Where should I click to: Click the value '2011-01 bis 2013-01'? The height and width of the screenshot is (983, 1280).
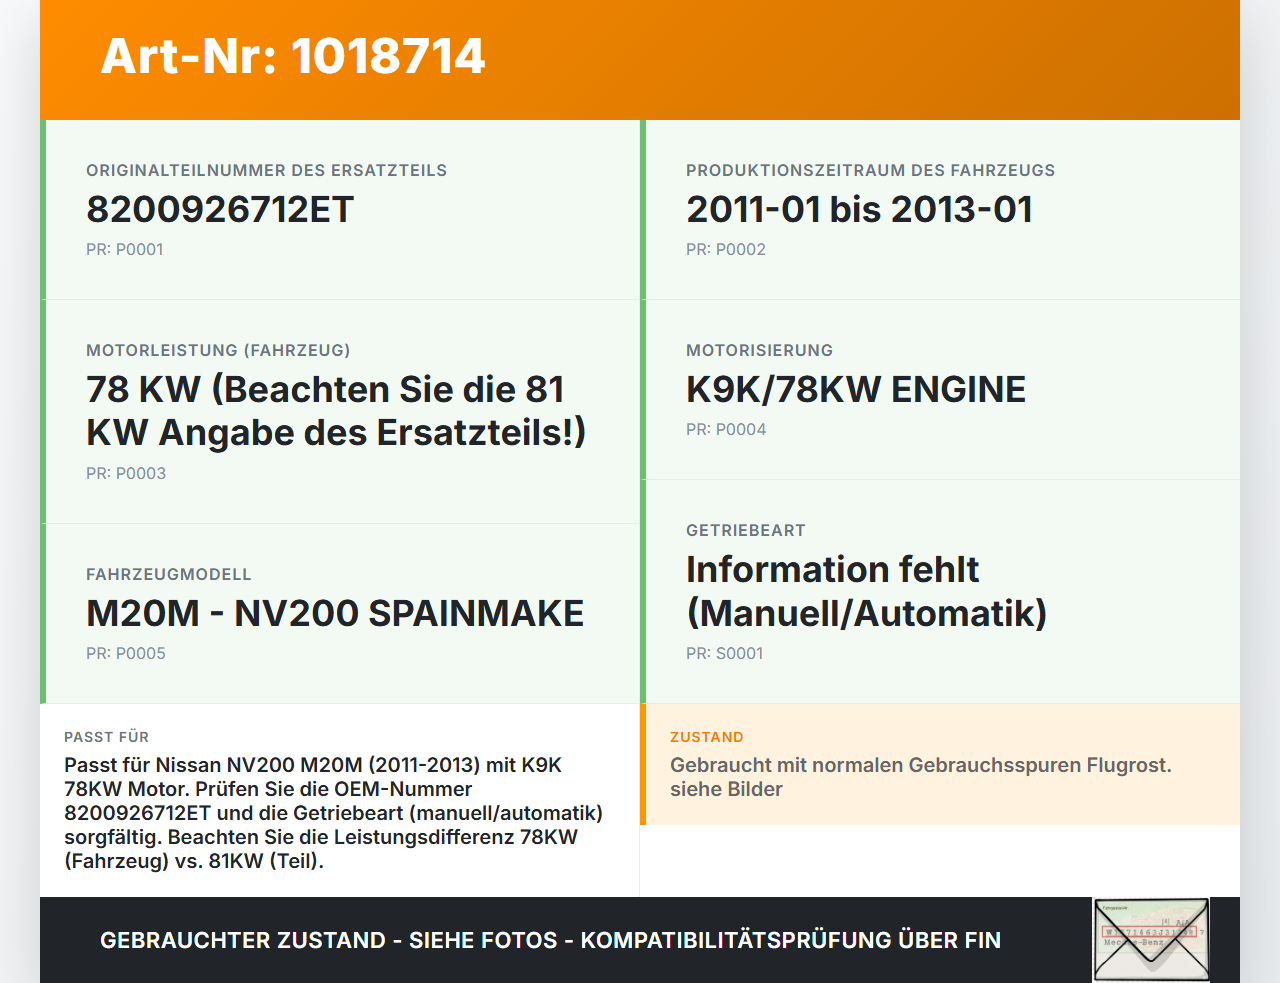[x=859, y=209]
